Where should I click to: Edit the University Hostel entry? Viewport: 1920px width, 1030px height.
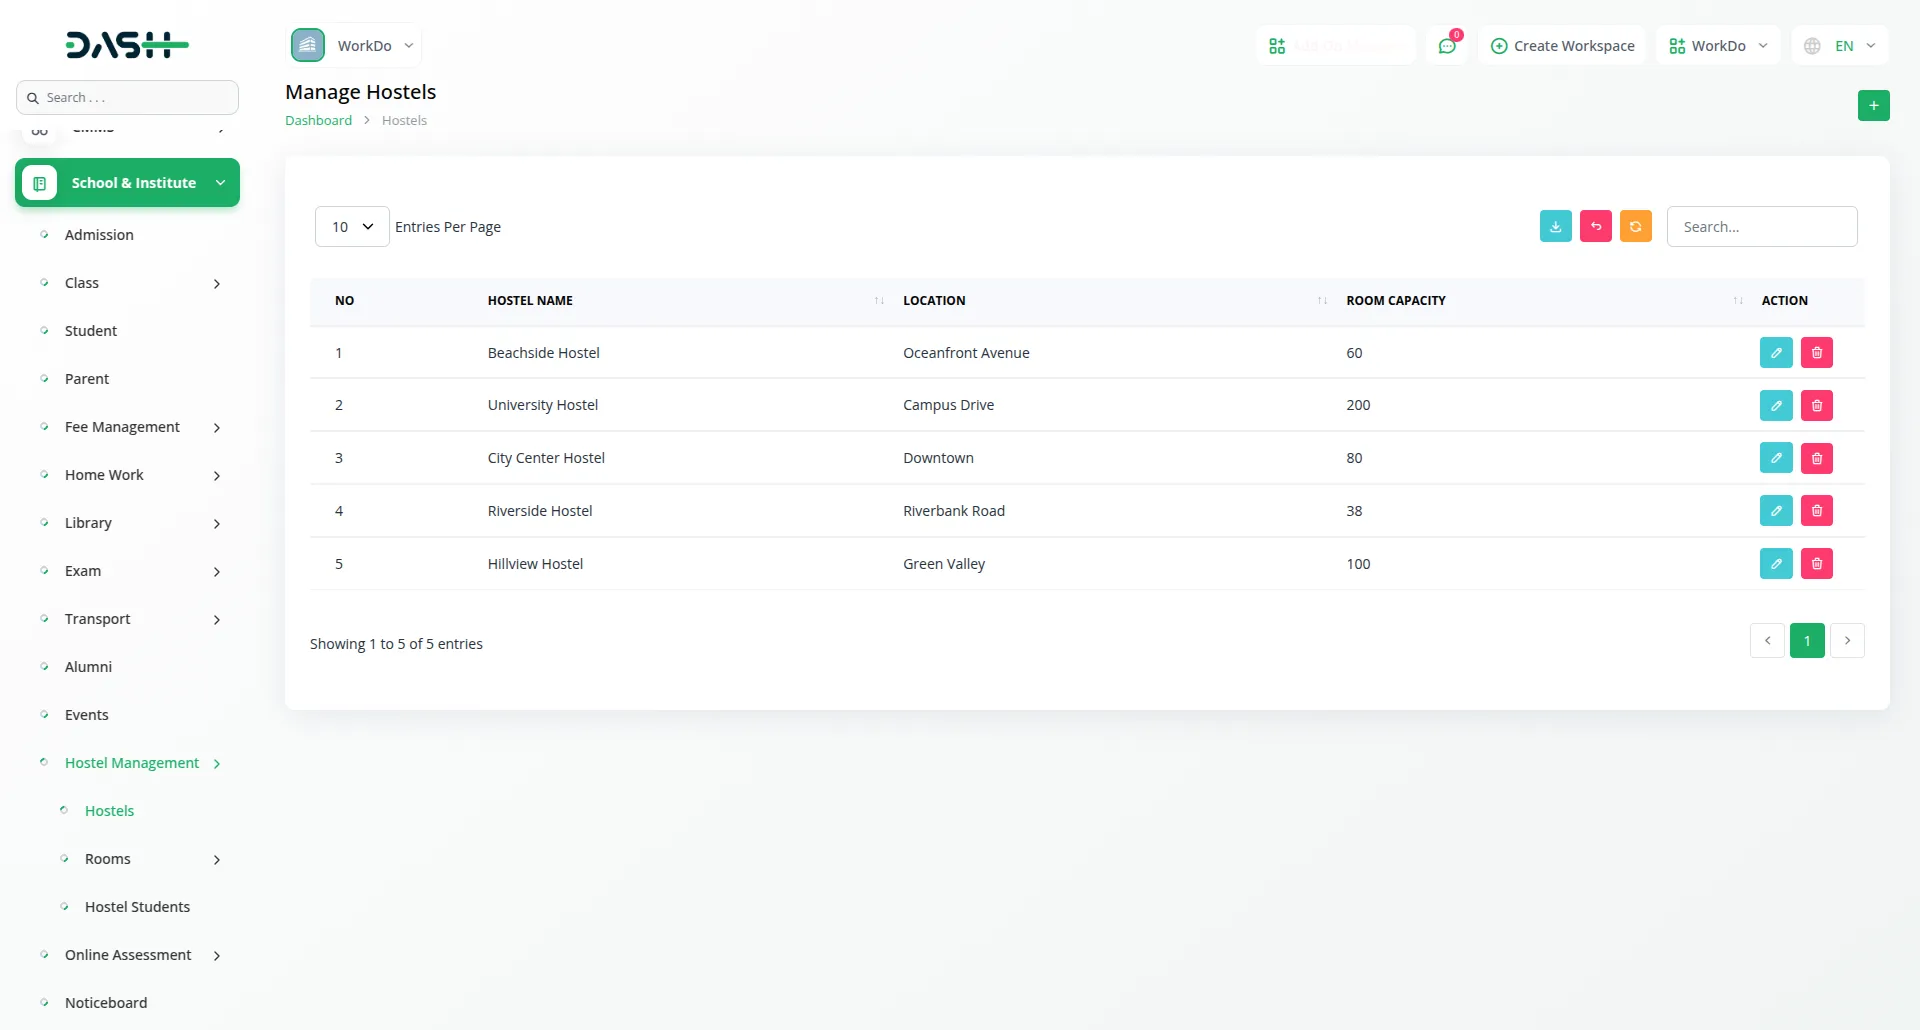[x=1776, y=405]
